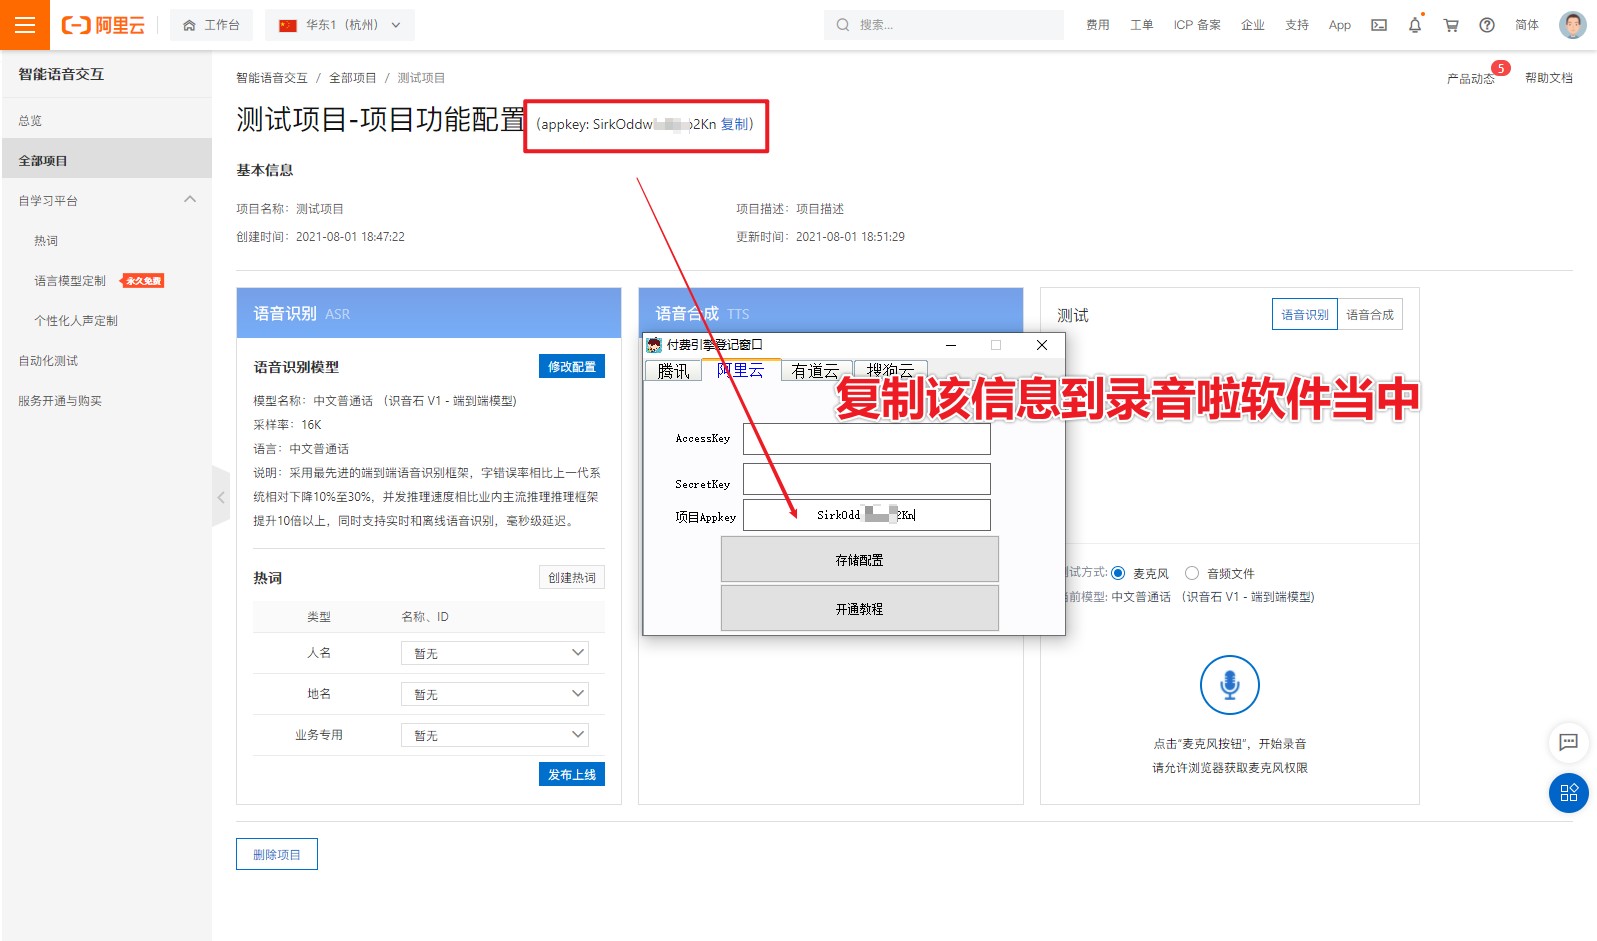Open the hamburger menu in top-left corner
The height and width of the screenshot is (941, 1597).
pos(25,25)
